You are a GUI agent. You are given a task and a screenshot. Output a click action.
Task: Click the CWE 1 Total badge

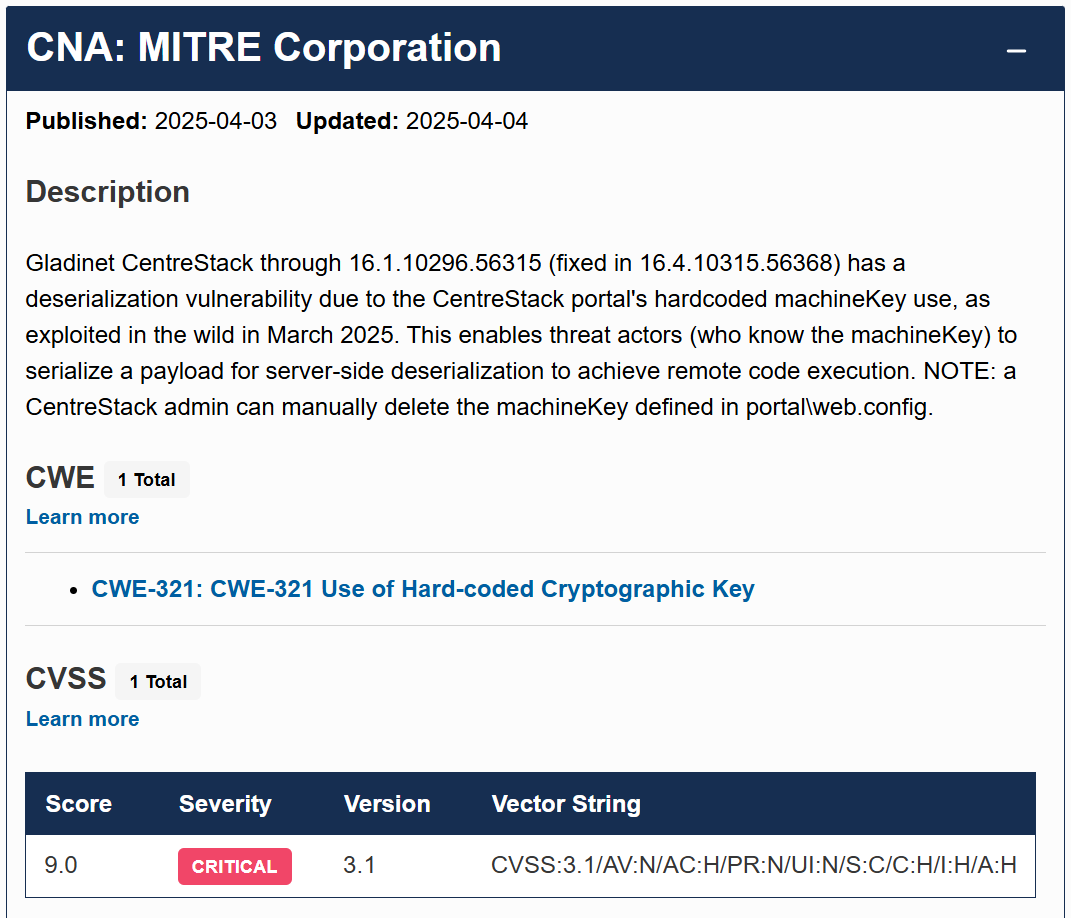(x=147, y=479)
